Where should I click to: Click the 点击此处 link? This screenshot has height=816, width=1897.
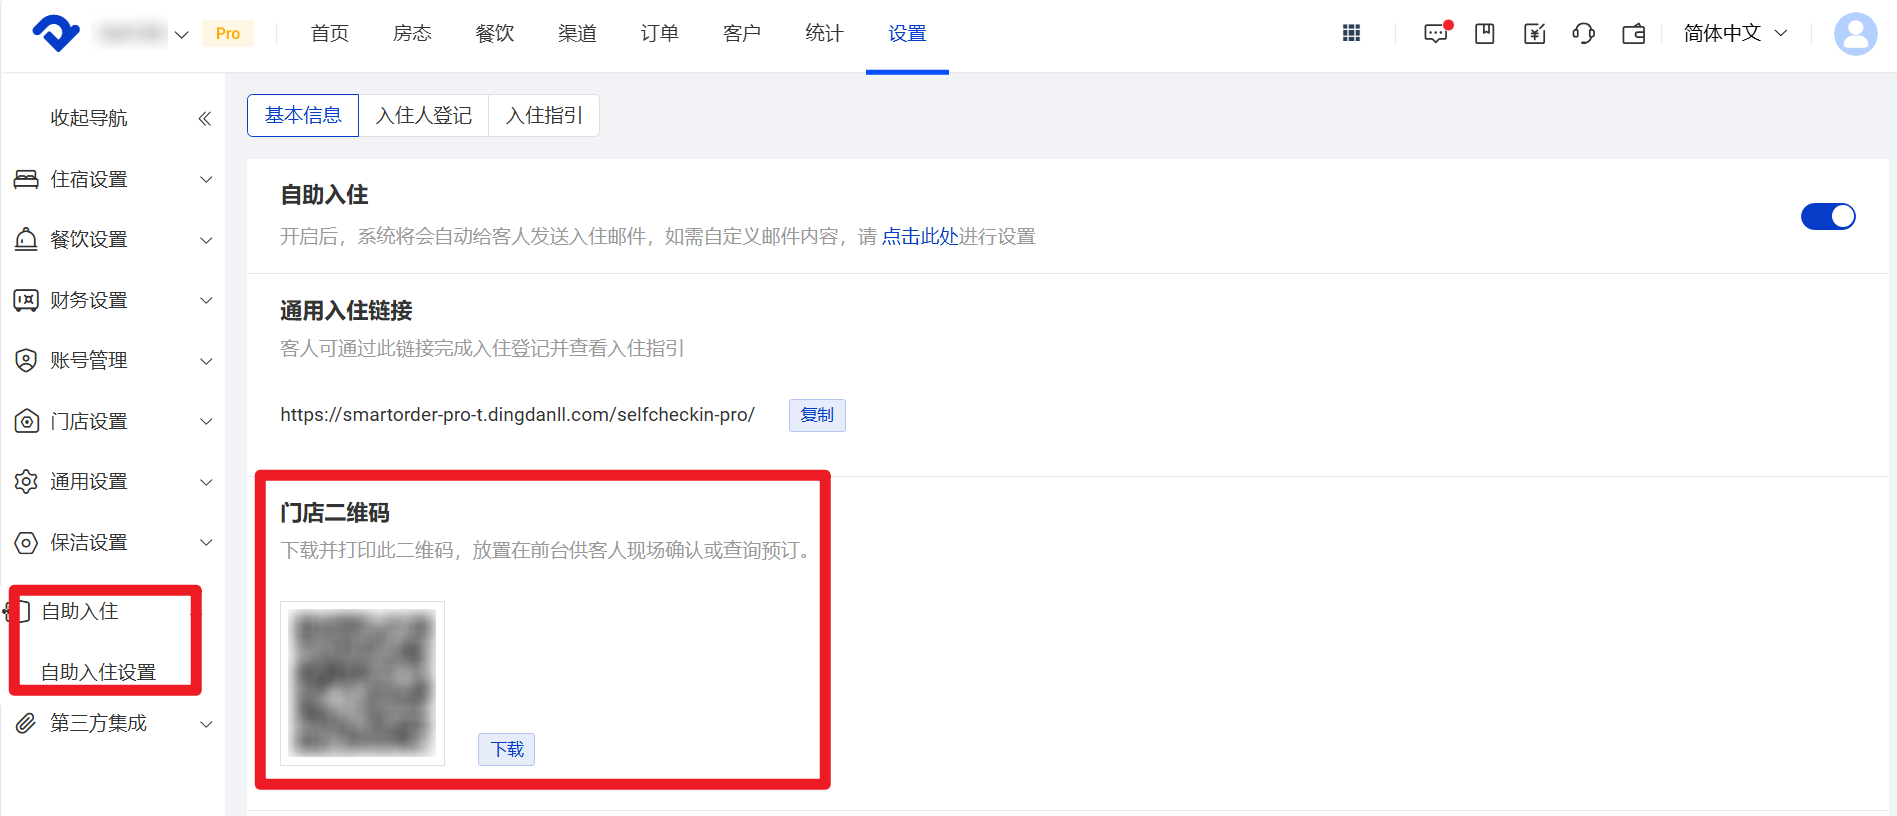(919, 236)
